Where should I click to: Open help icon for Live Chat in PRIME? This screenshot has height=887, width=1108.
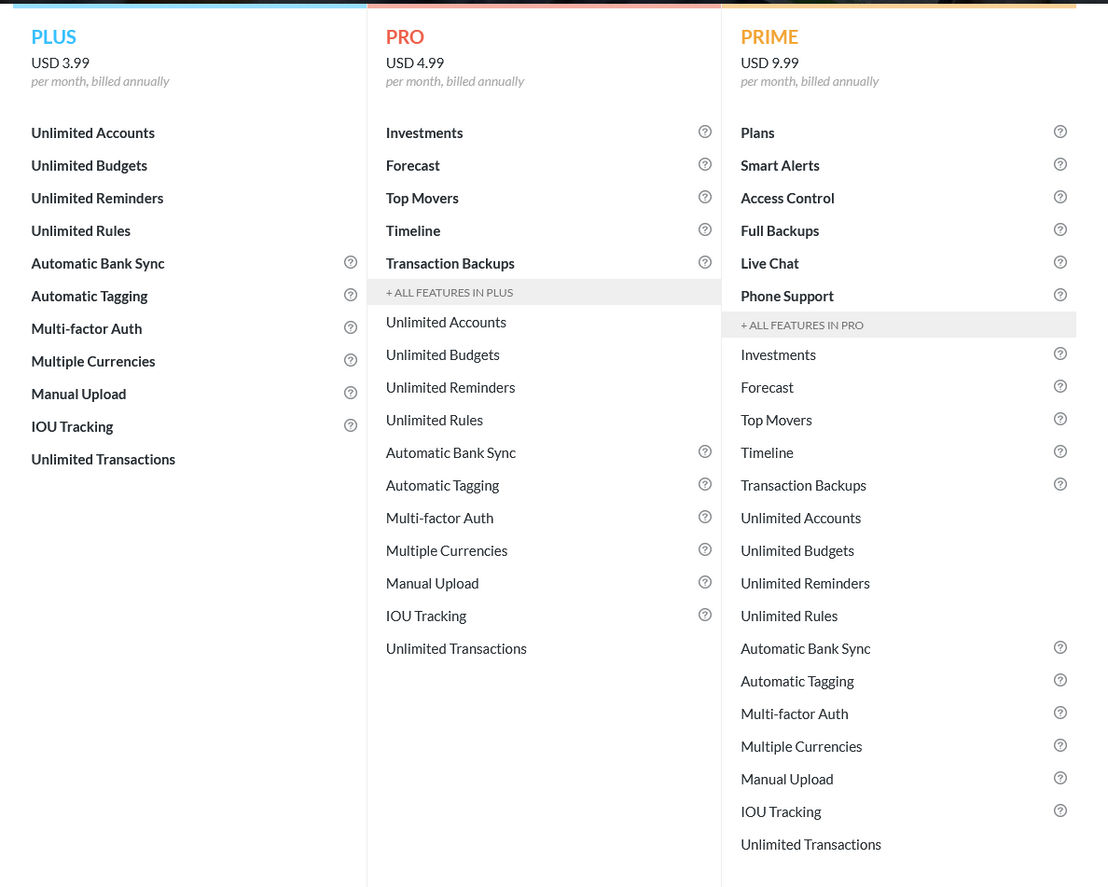(1060, 262)
